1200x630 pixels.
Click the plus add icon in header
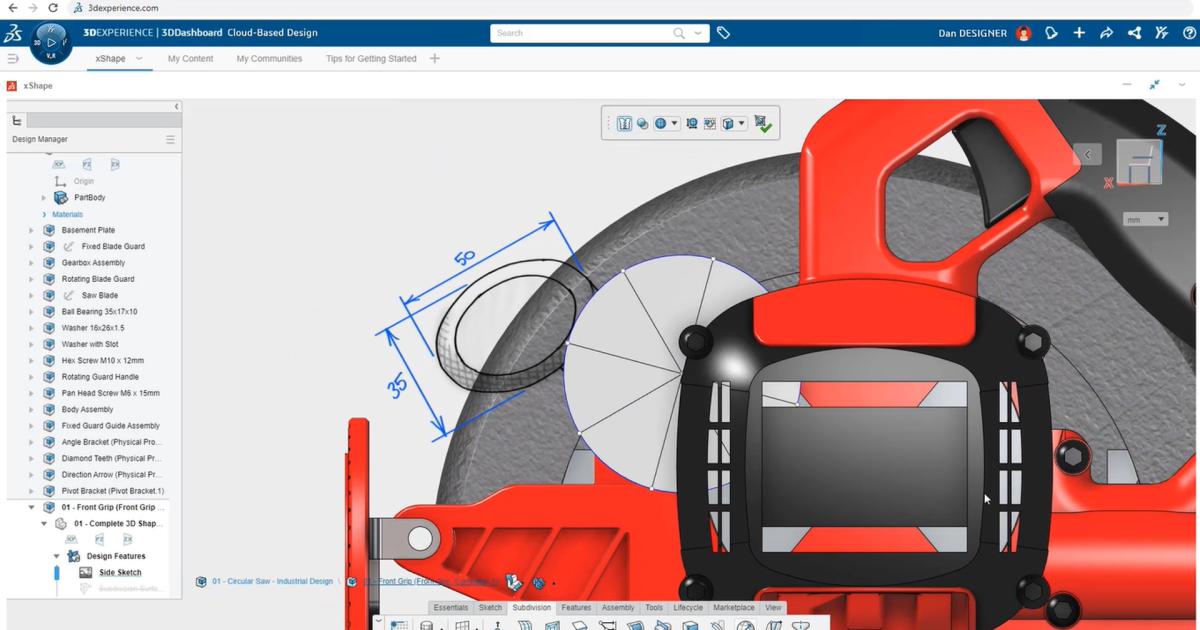pos(1079,33)
